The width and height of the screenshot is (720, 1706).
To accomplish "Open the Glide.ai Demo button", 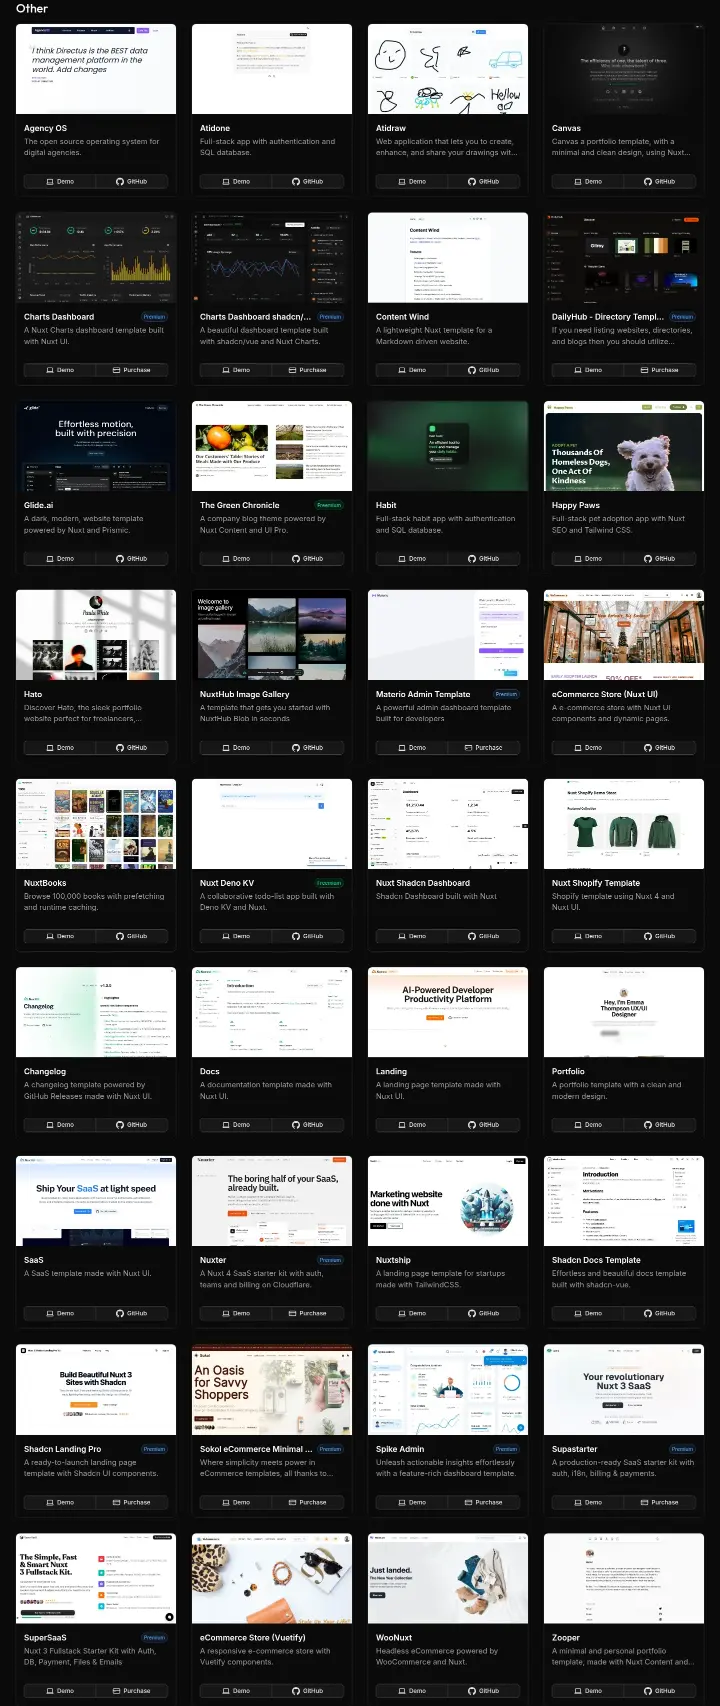I will pyautogui.click(x=60, y=559).
